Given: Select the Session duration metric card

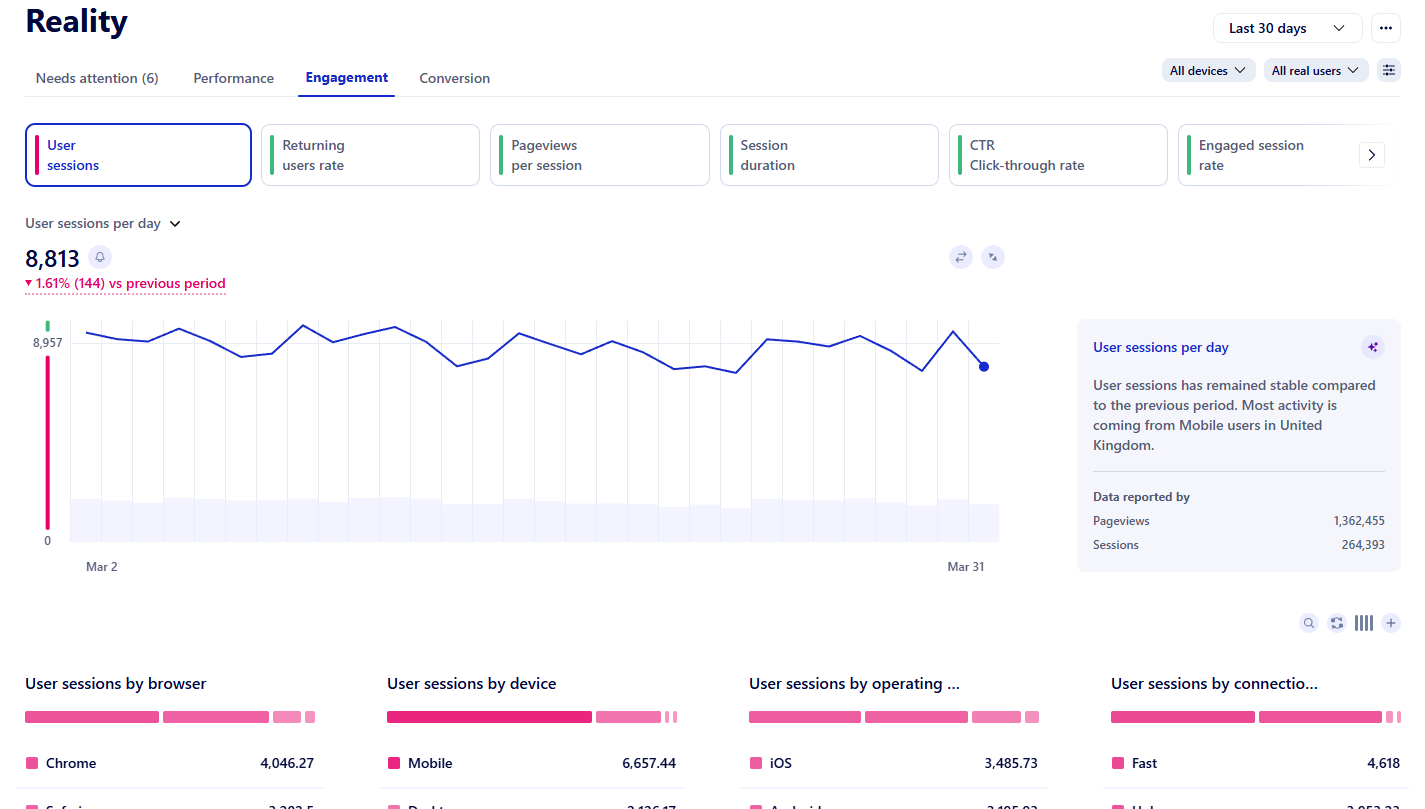Looking at the screenshot, I should pyautogui.click(x=829, y=155).
